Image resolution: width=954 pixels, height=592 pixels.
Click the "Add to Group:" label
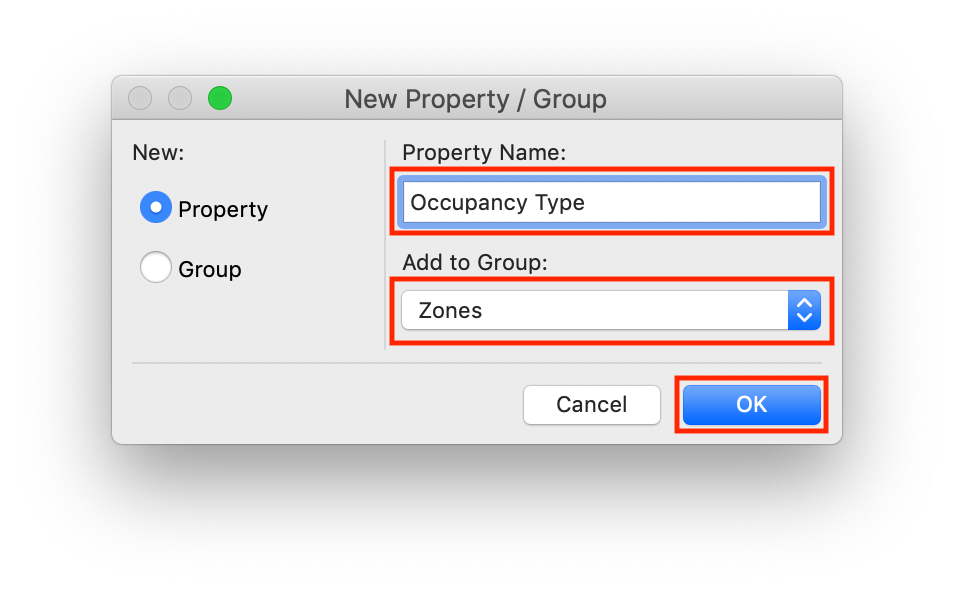(475, 262)
